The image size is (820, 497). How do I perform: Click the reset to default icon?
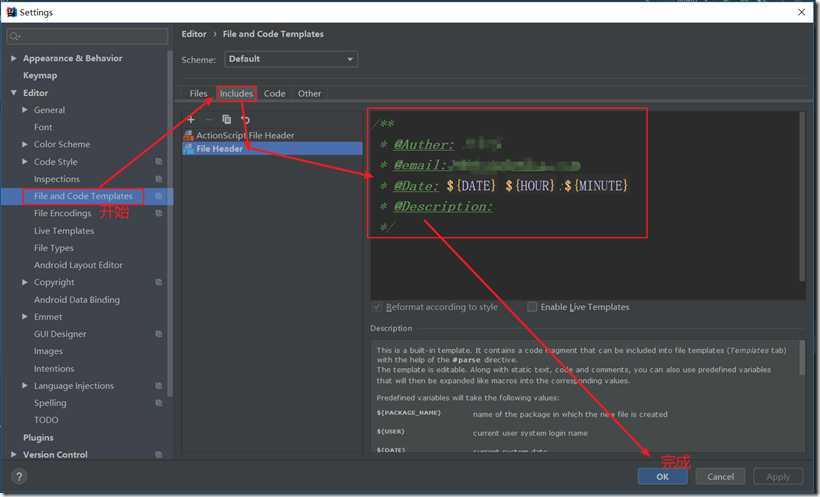(245, 119)
